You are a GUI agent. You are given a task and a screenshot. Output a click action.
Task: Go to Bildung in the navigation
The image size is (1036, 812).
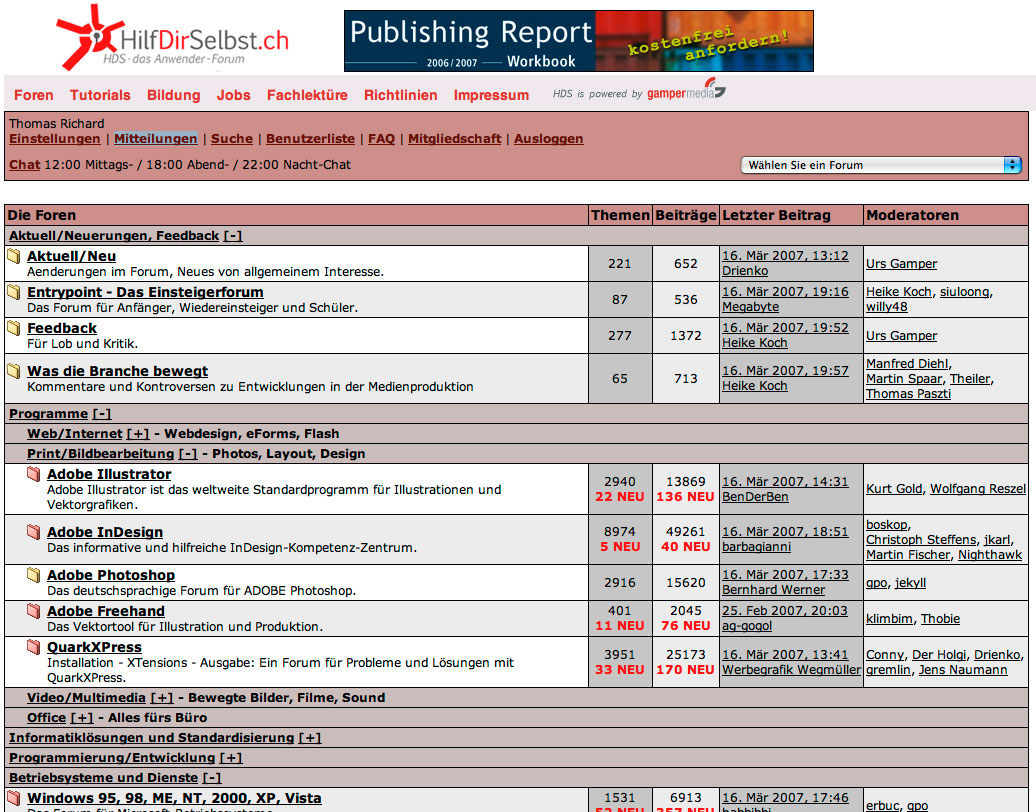click(x=174, y=95)
